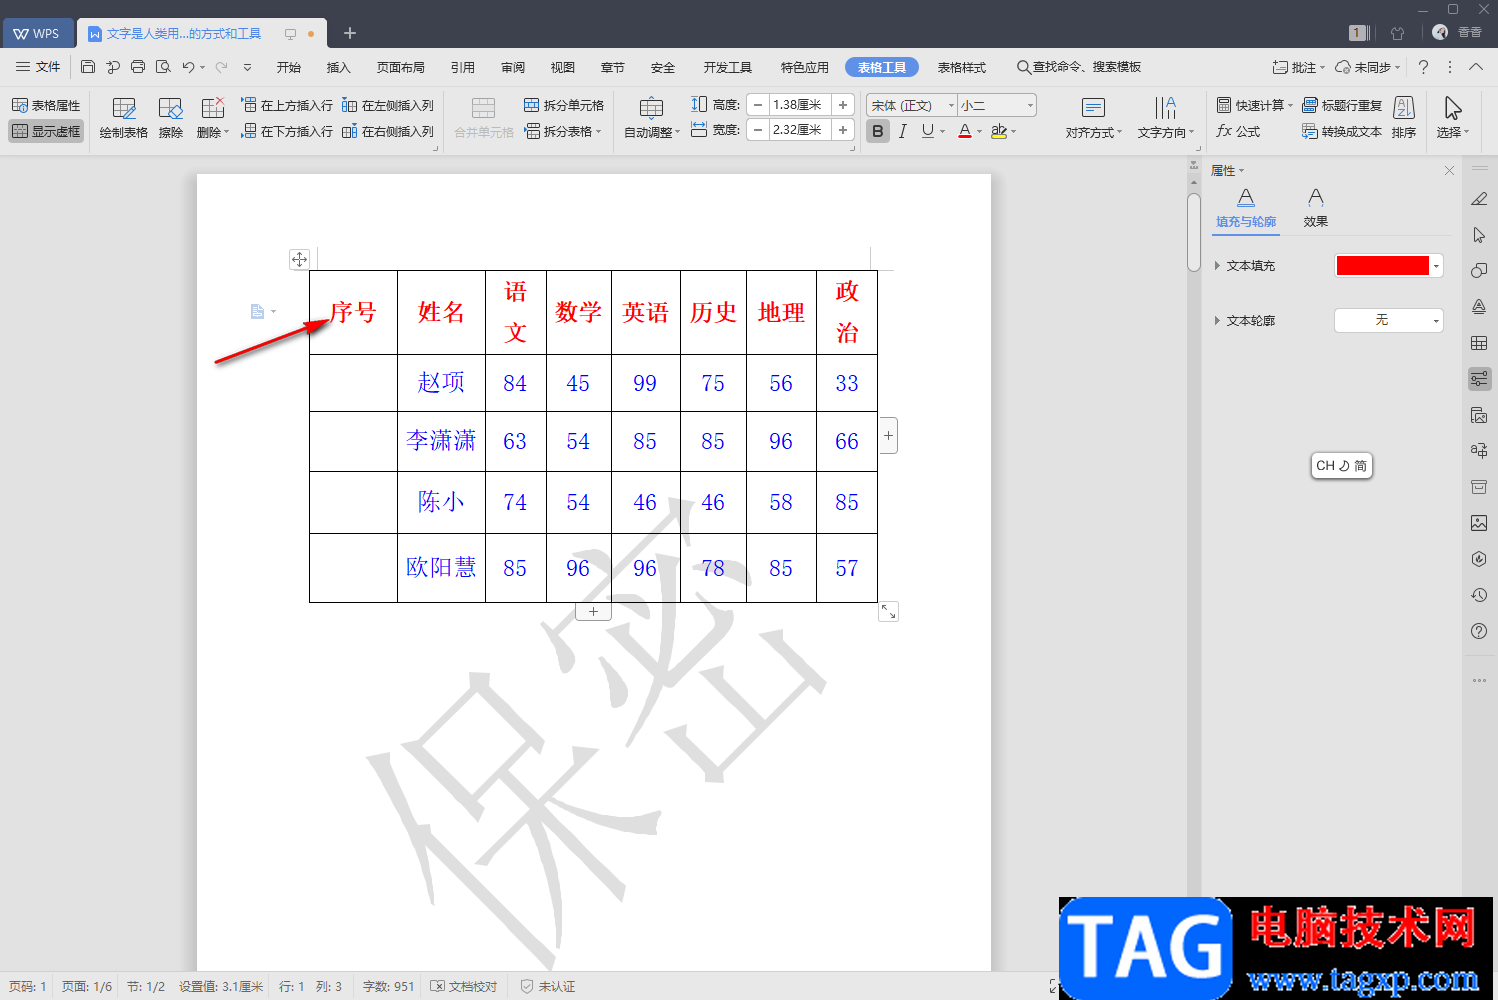Click the width value field 2.32厘米
Viewport: 1498px width, 1000px height.
[800, 130]
